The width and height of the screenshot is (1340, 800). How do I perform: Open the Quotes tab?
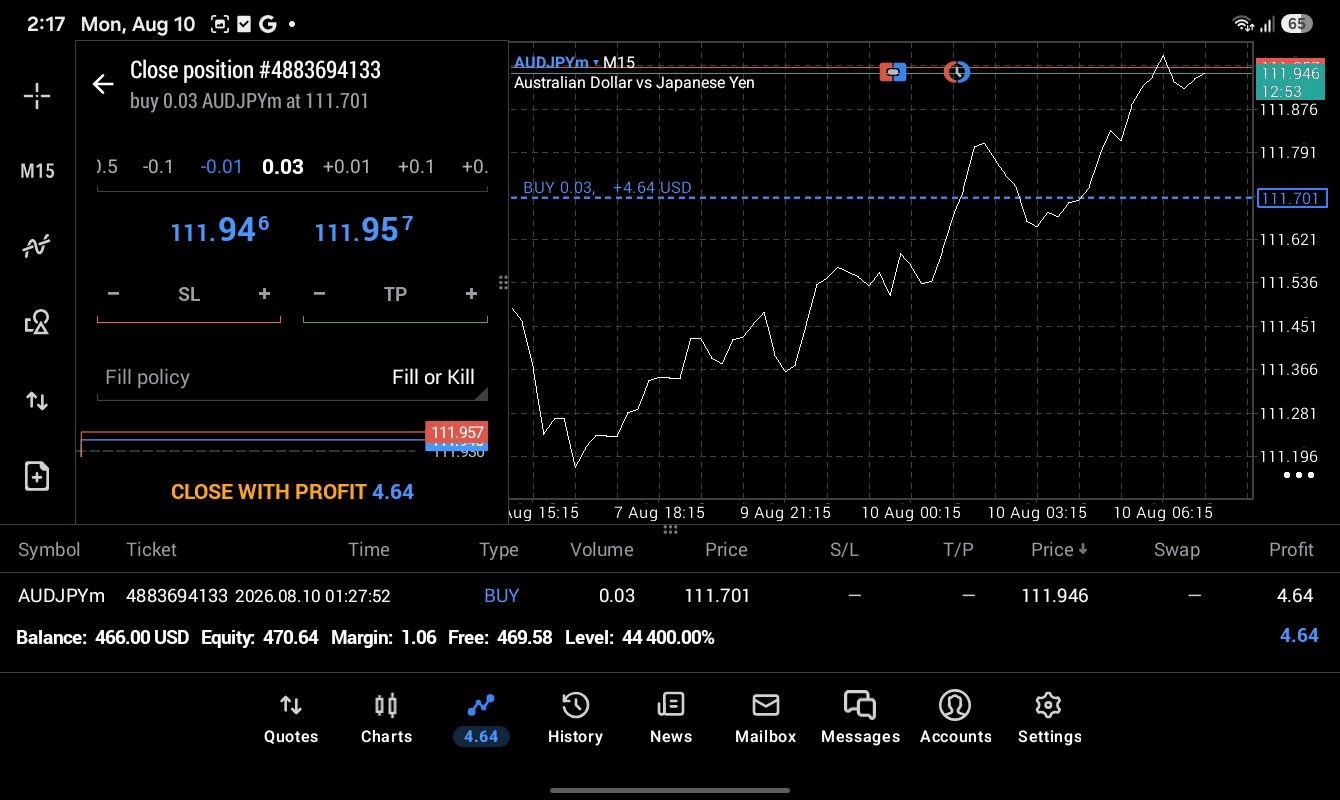(291, 718)
